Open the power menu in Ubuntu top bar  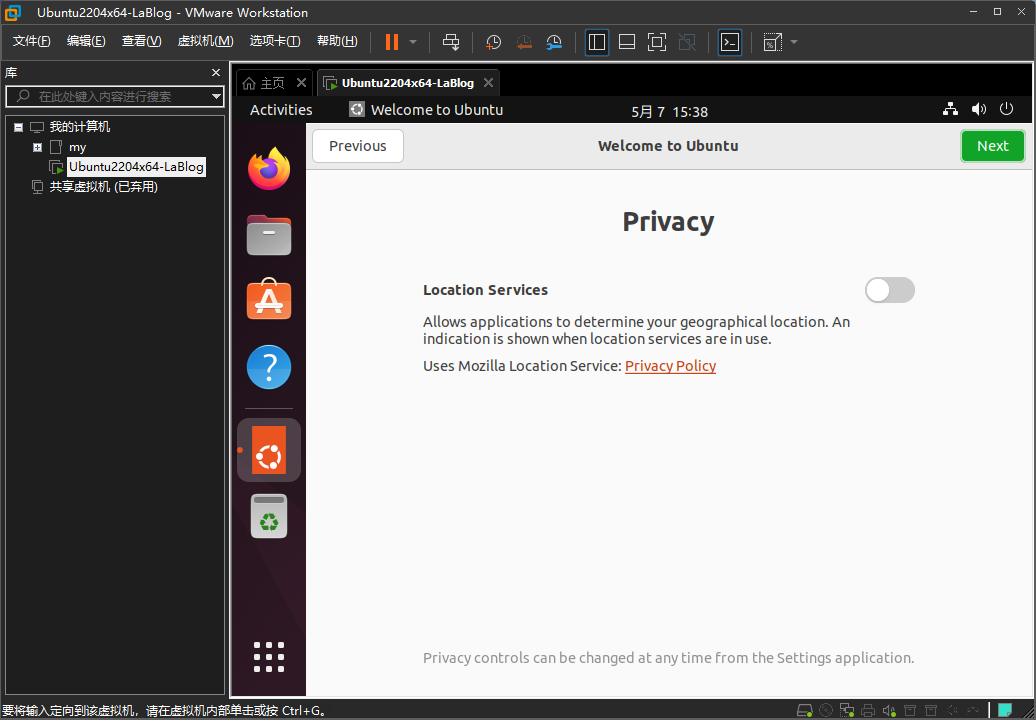click(x=1006, y=109)
